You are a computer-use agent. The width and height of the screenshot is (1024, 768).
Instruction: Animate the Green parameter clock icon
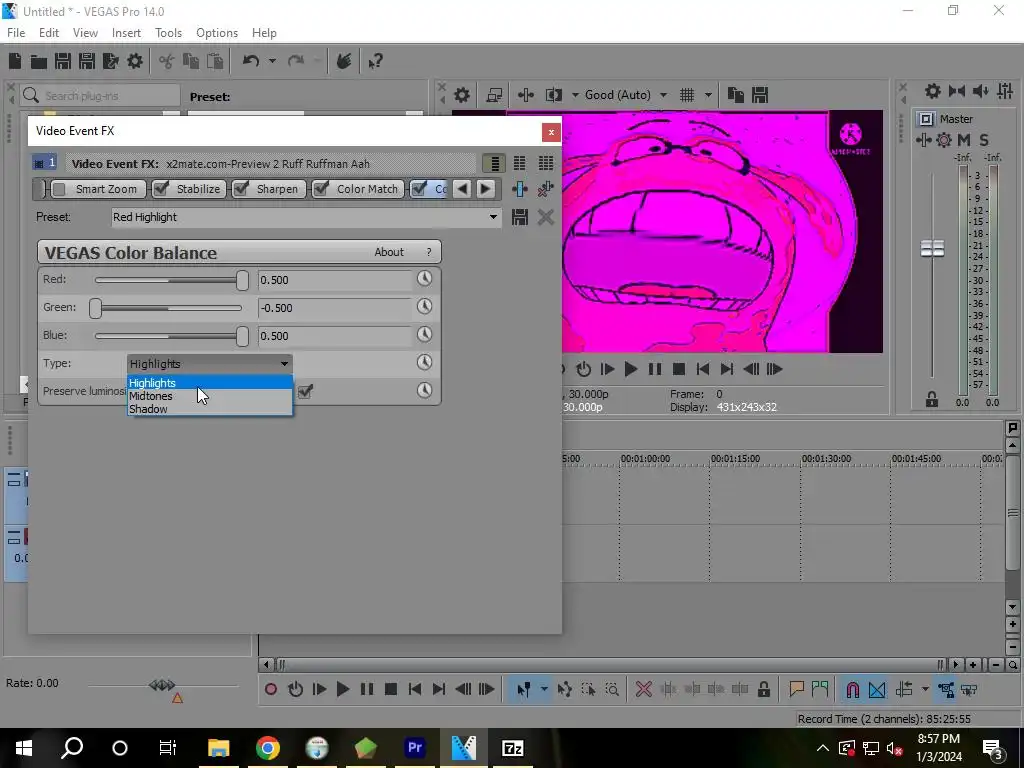point(424,306)
